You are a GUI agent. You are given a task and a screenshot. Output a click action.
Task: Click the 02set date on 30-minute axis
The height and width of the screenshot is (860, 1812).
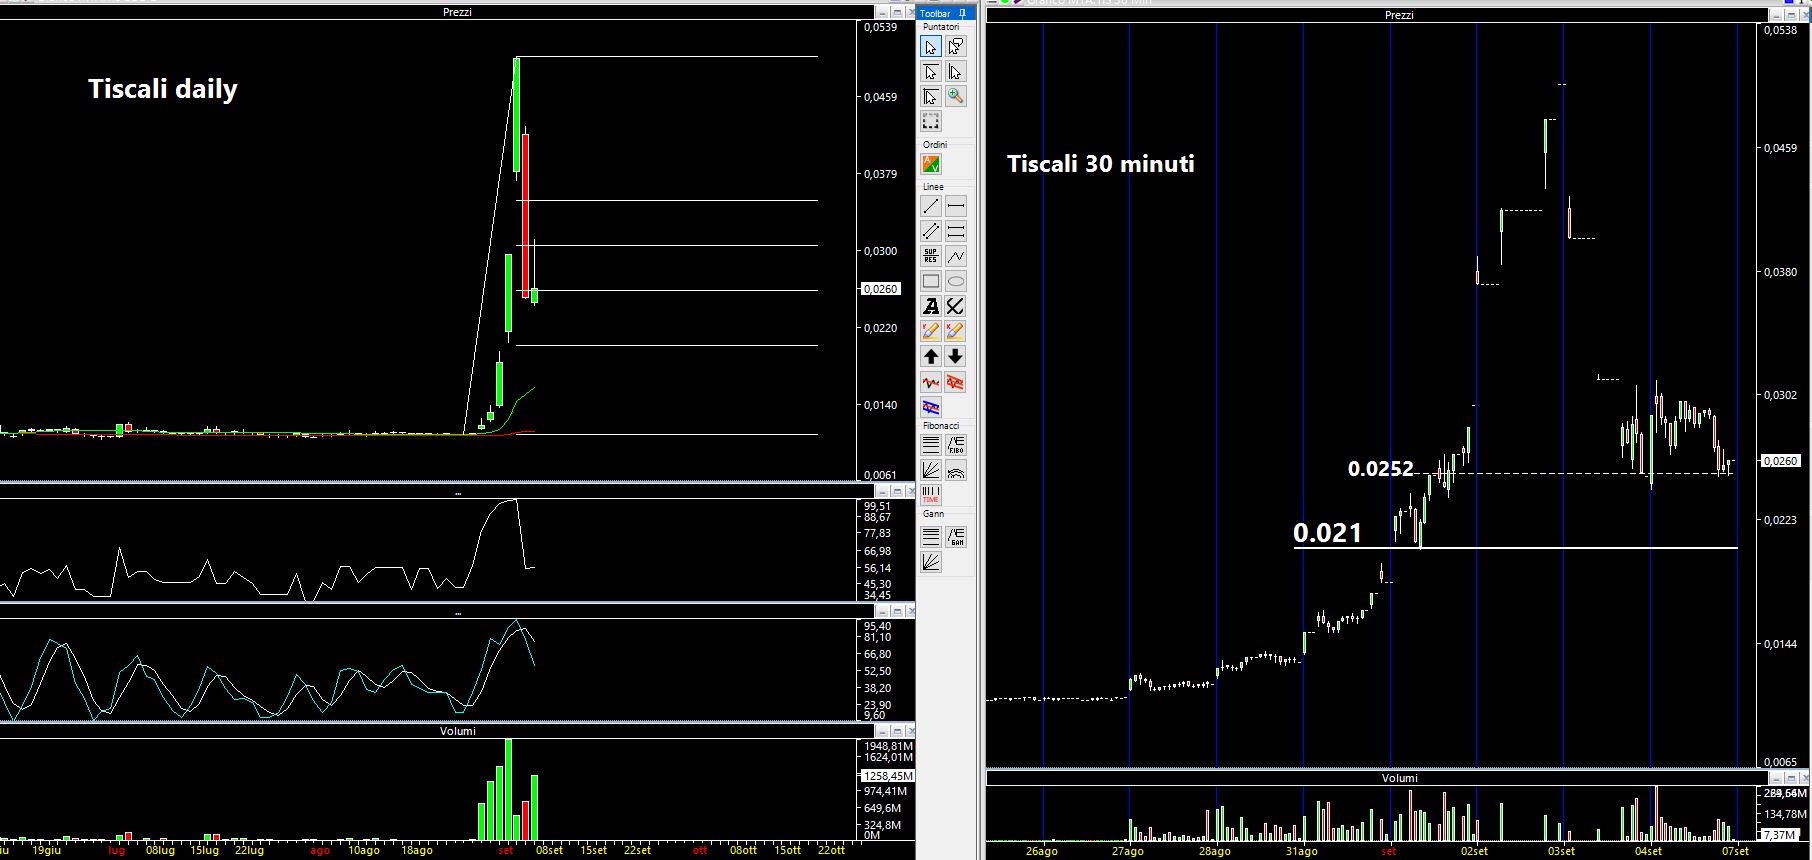pos(1475,851)
